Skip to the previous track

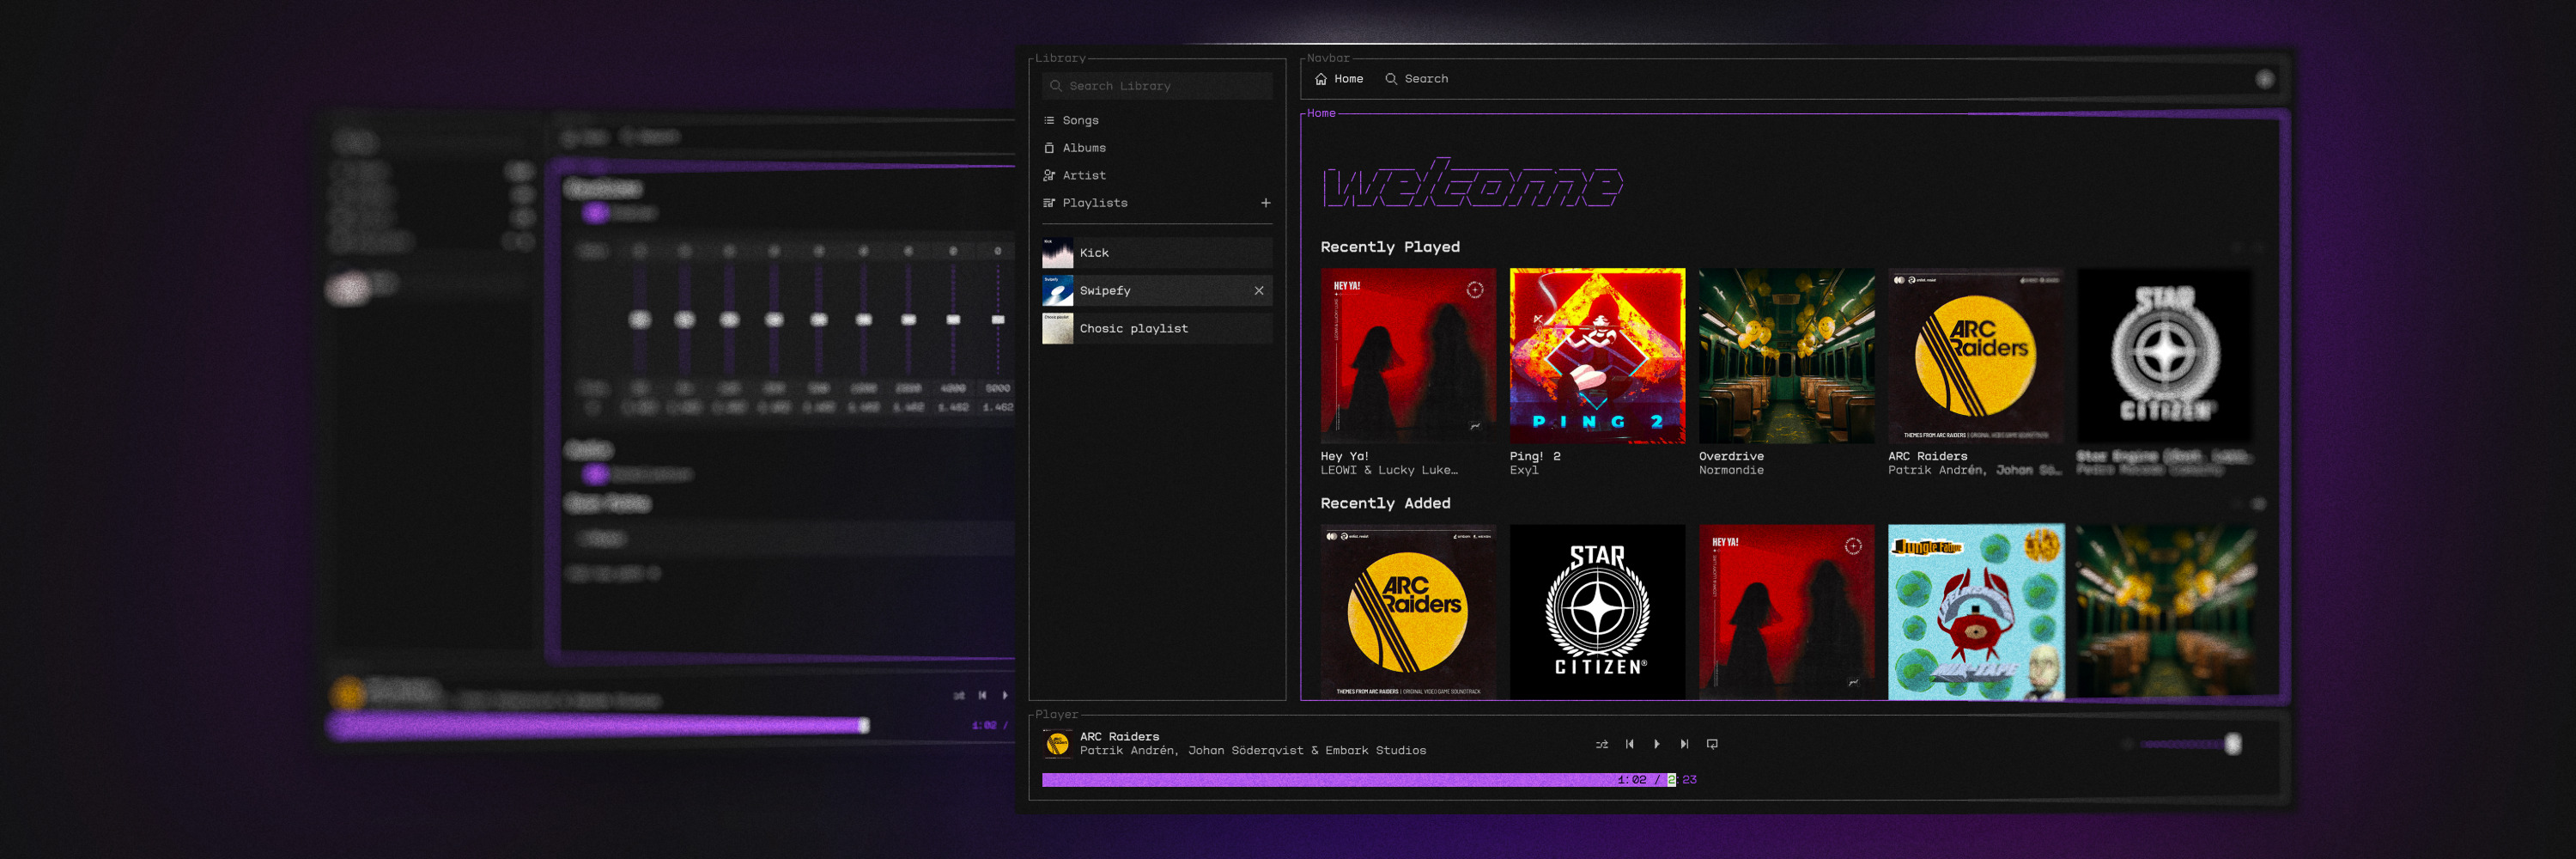point(1629,744)
